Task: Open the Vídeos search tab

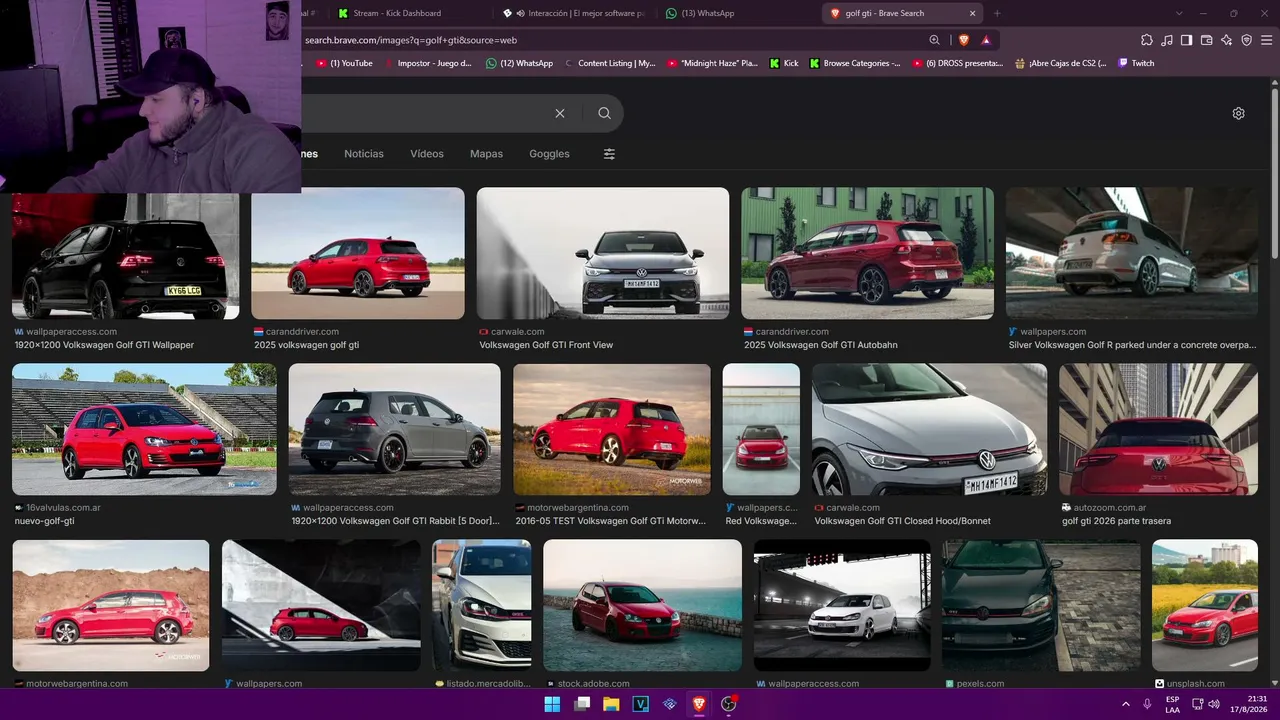Action: pyautogui.click(x=427, y=154)
